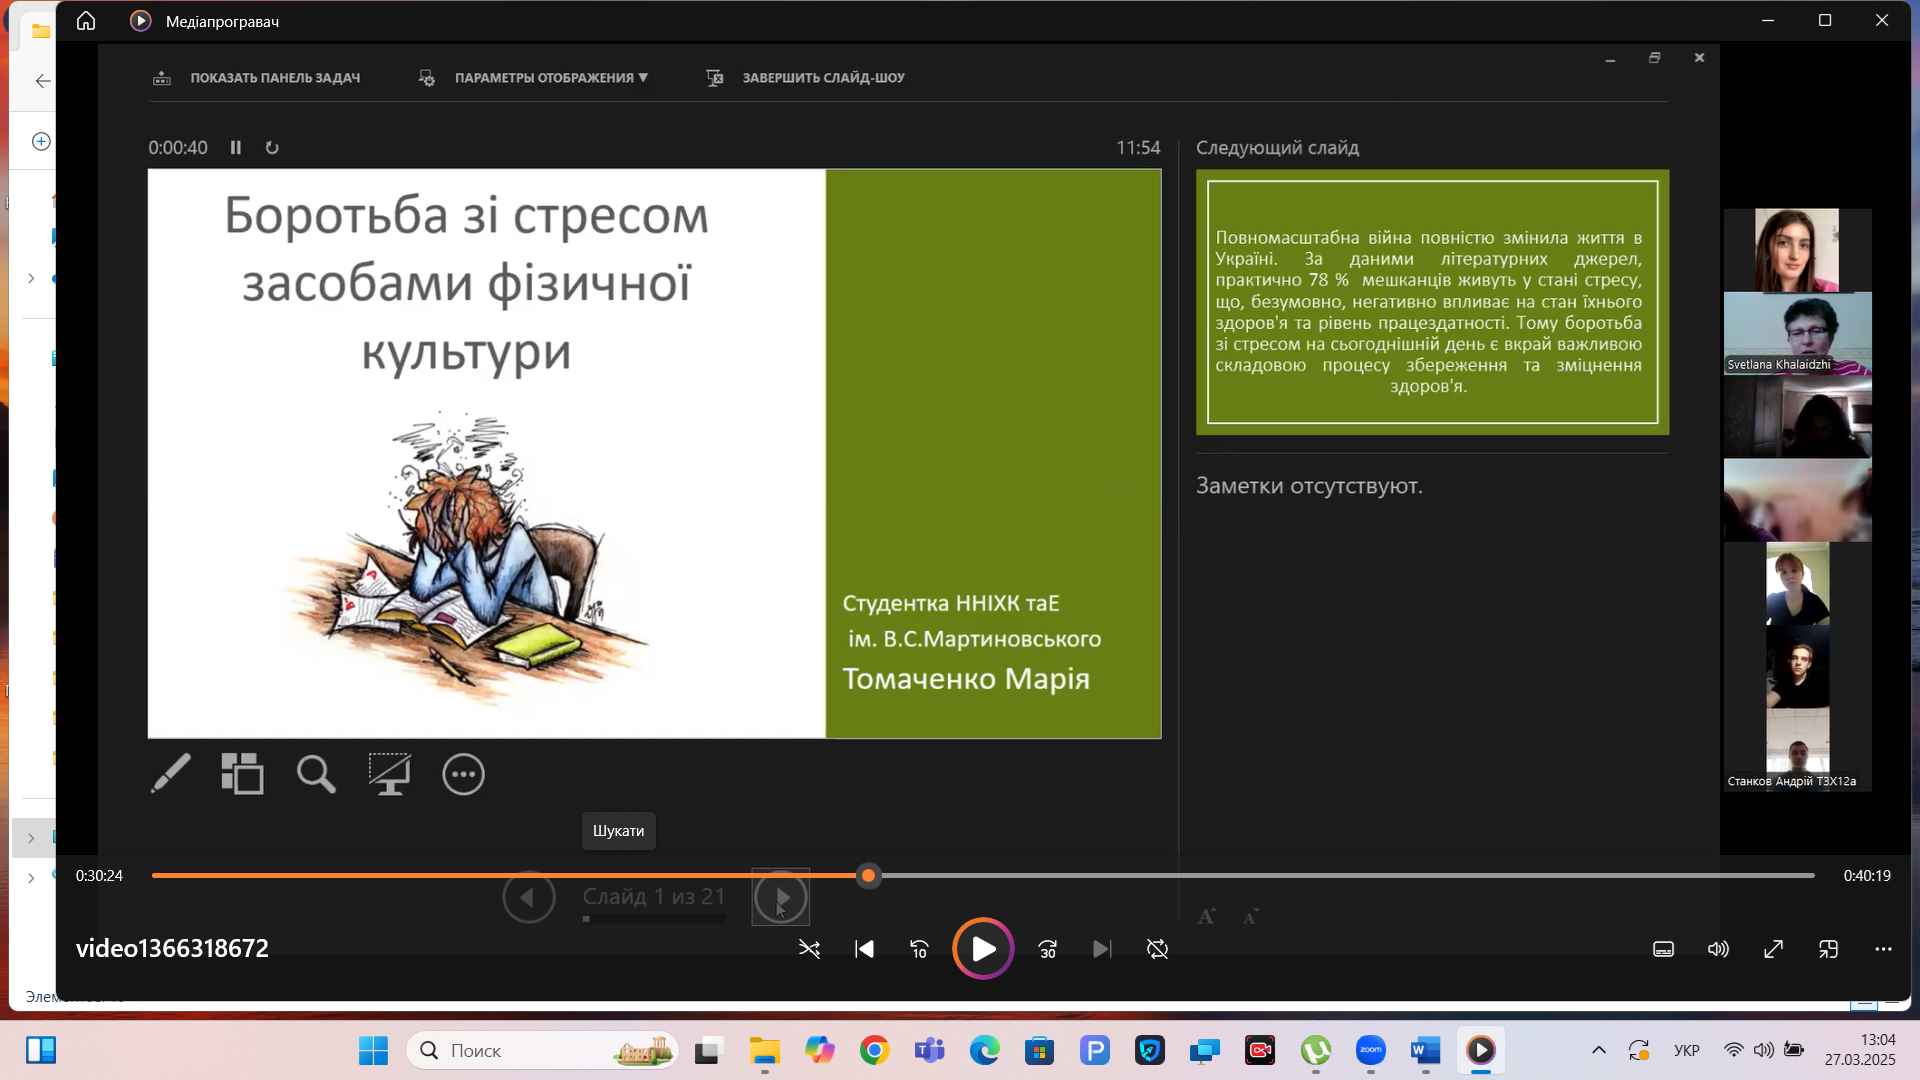Switch to mini player view
1920x1080 pixels.
[1828, 949]
